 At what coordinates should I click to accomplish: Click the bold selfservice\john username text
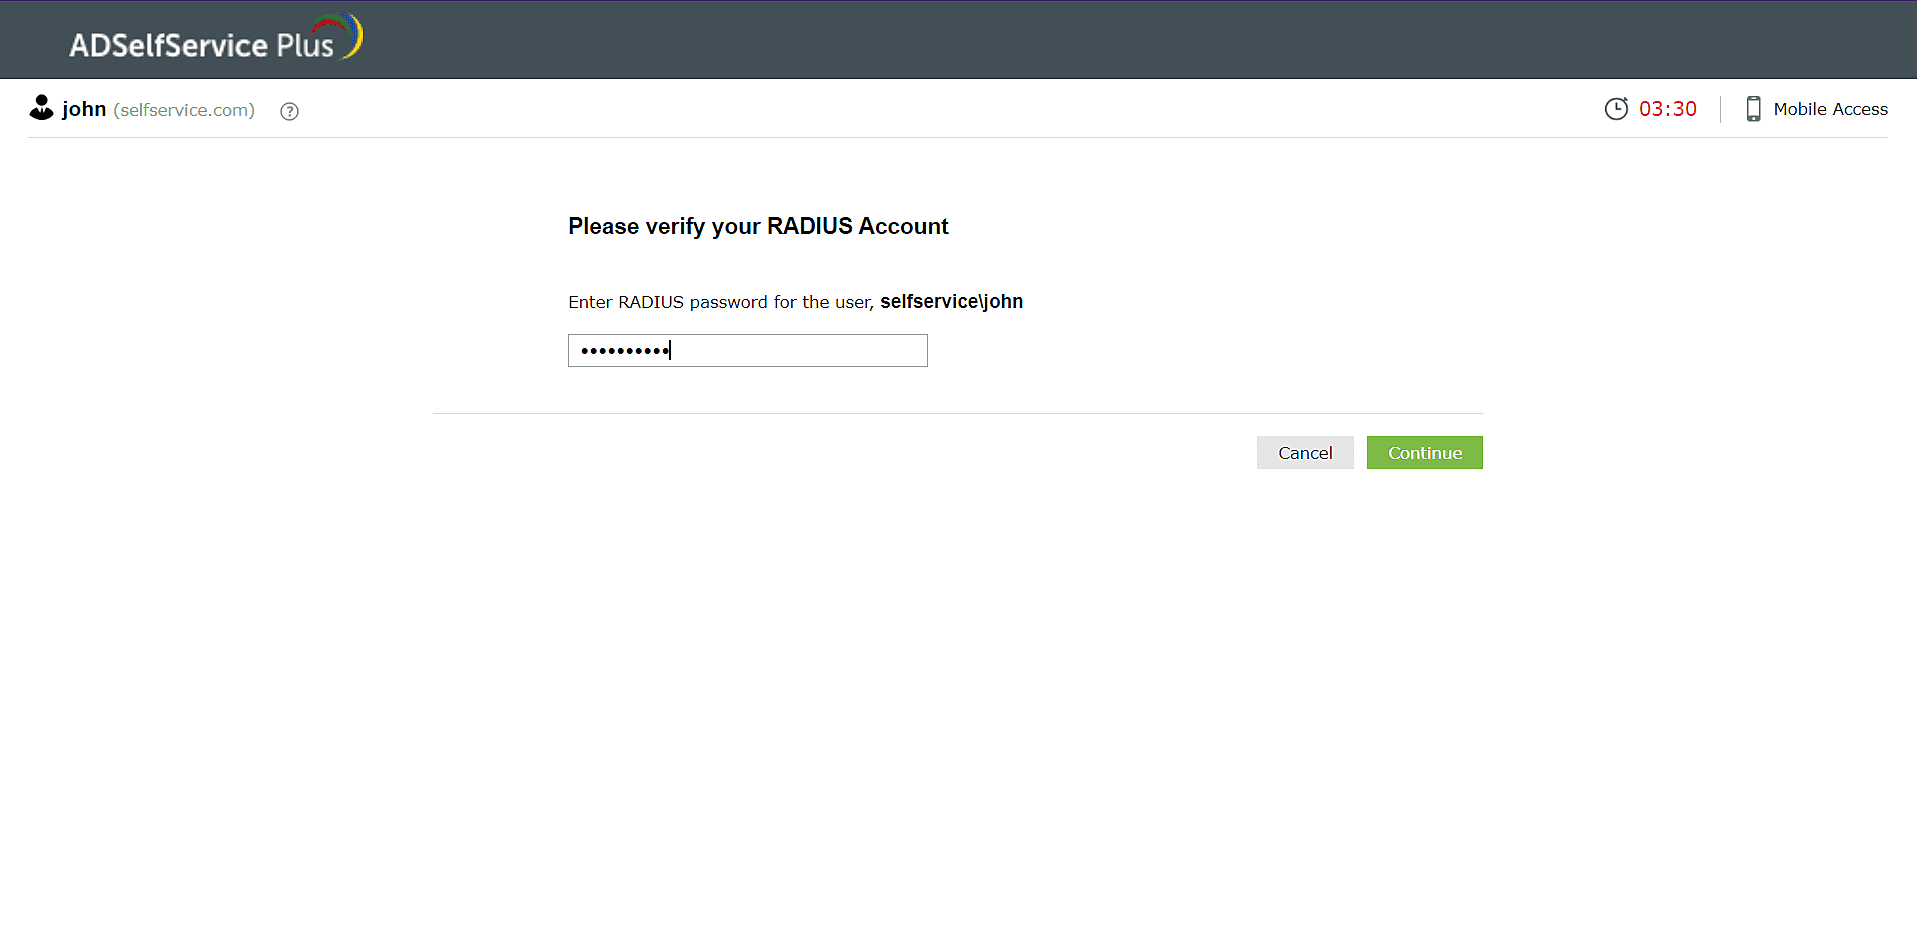tap(951, 301)
